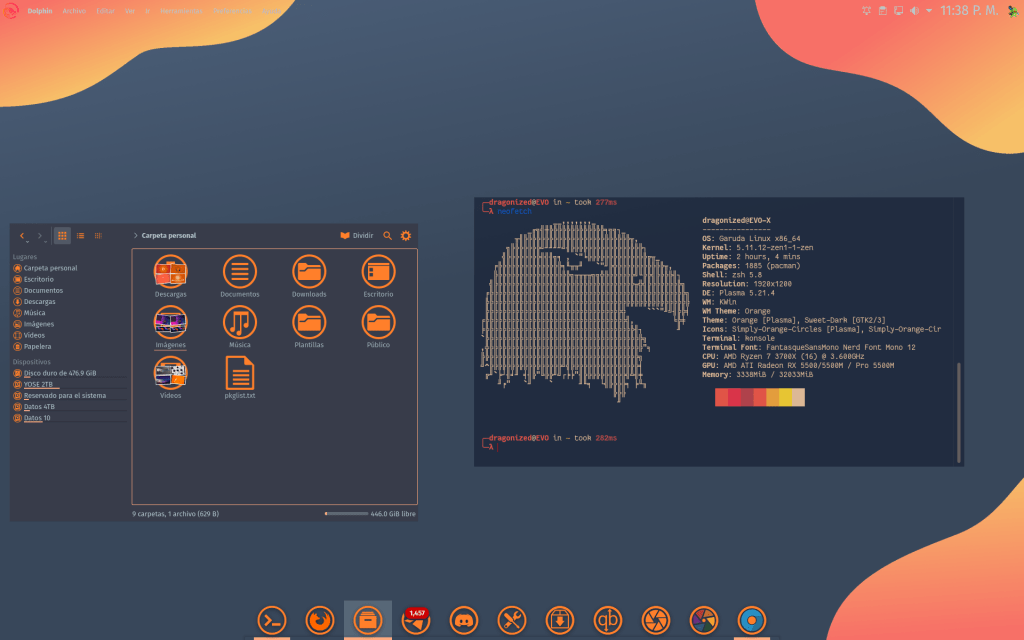Click the search icon in Dolphin toolbar
The width and height of the screenshot is (1024, 640).
[388, 236]
